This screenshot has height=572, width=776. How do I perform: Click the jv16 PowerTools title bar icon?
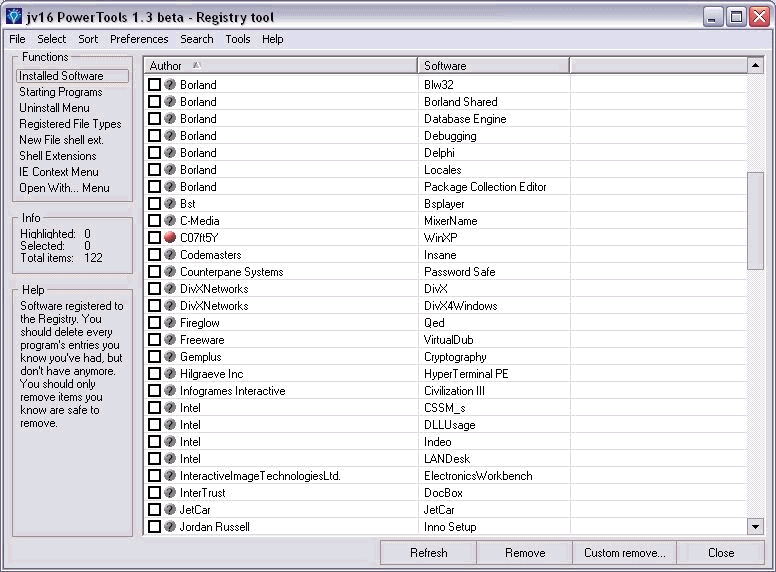pyautogui.click(x=14, y=16)
